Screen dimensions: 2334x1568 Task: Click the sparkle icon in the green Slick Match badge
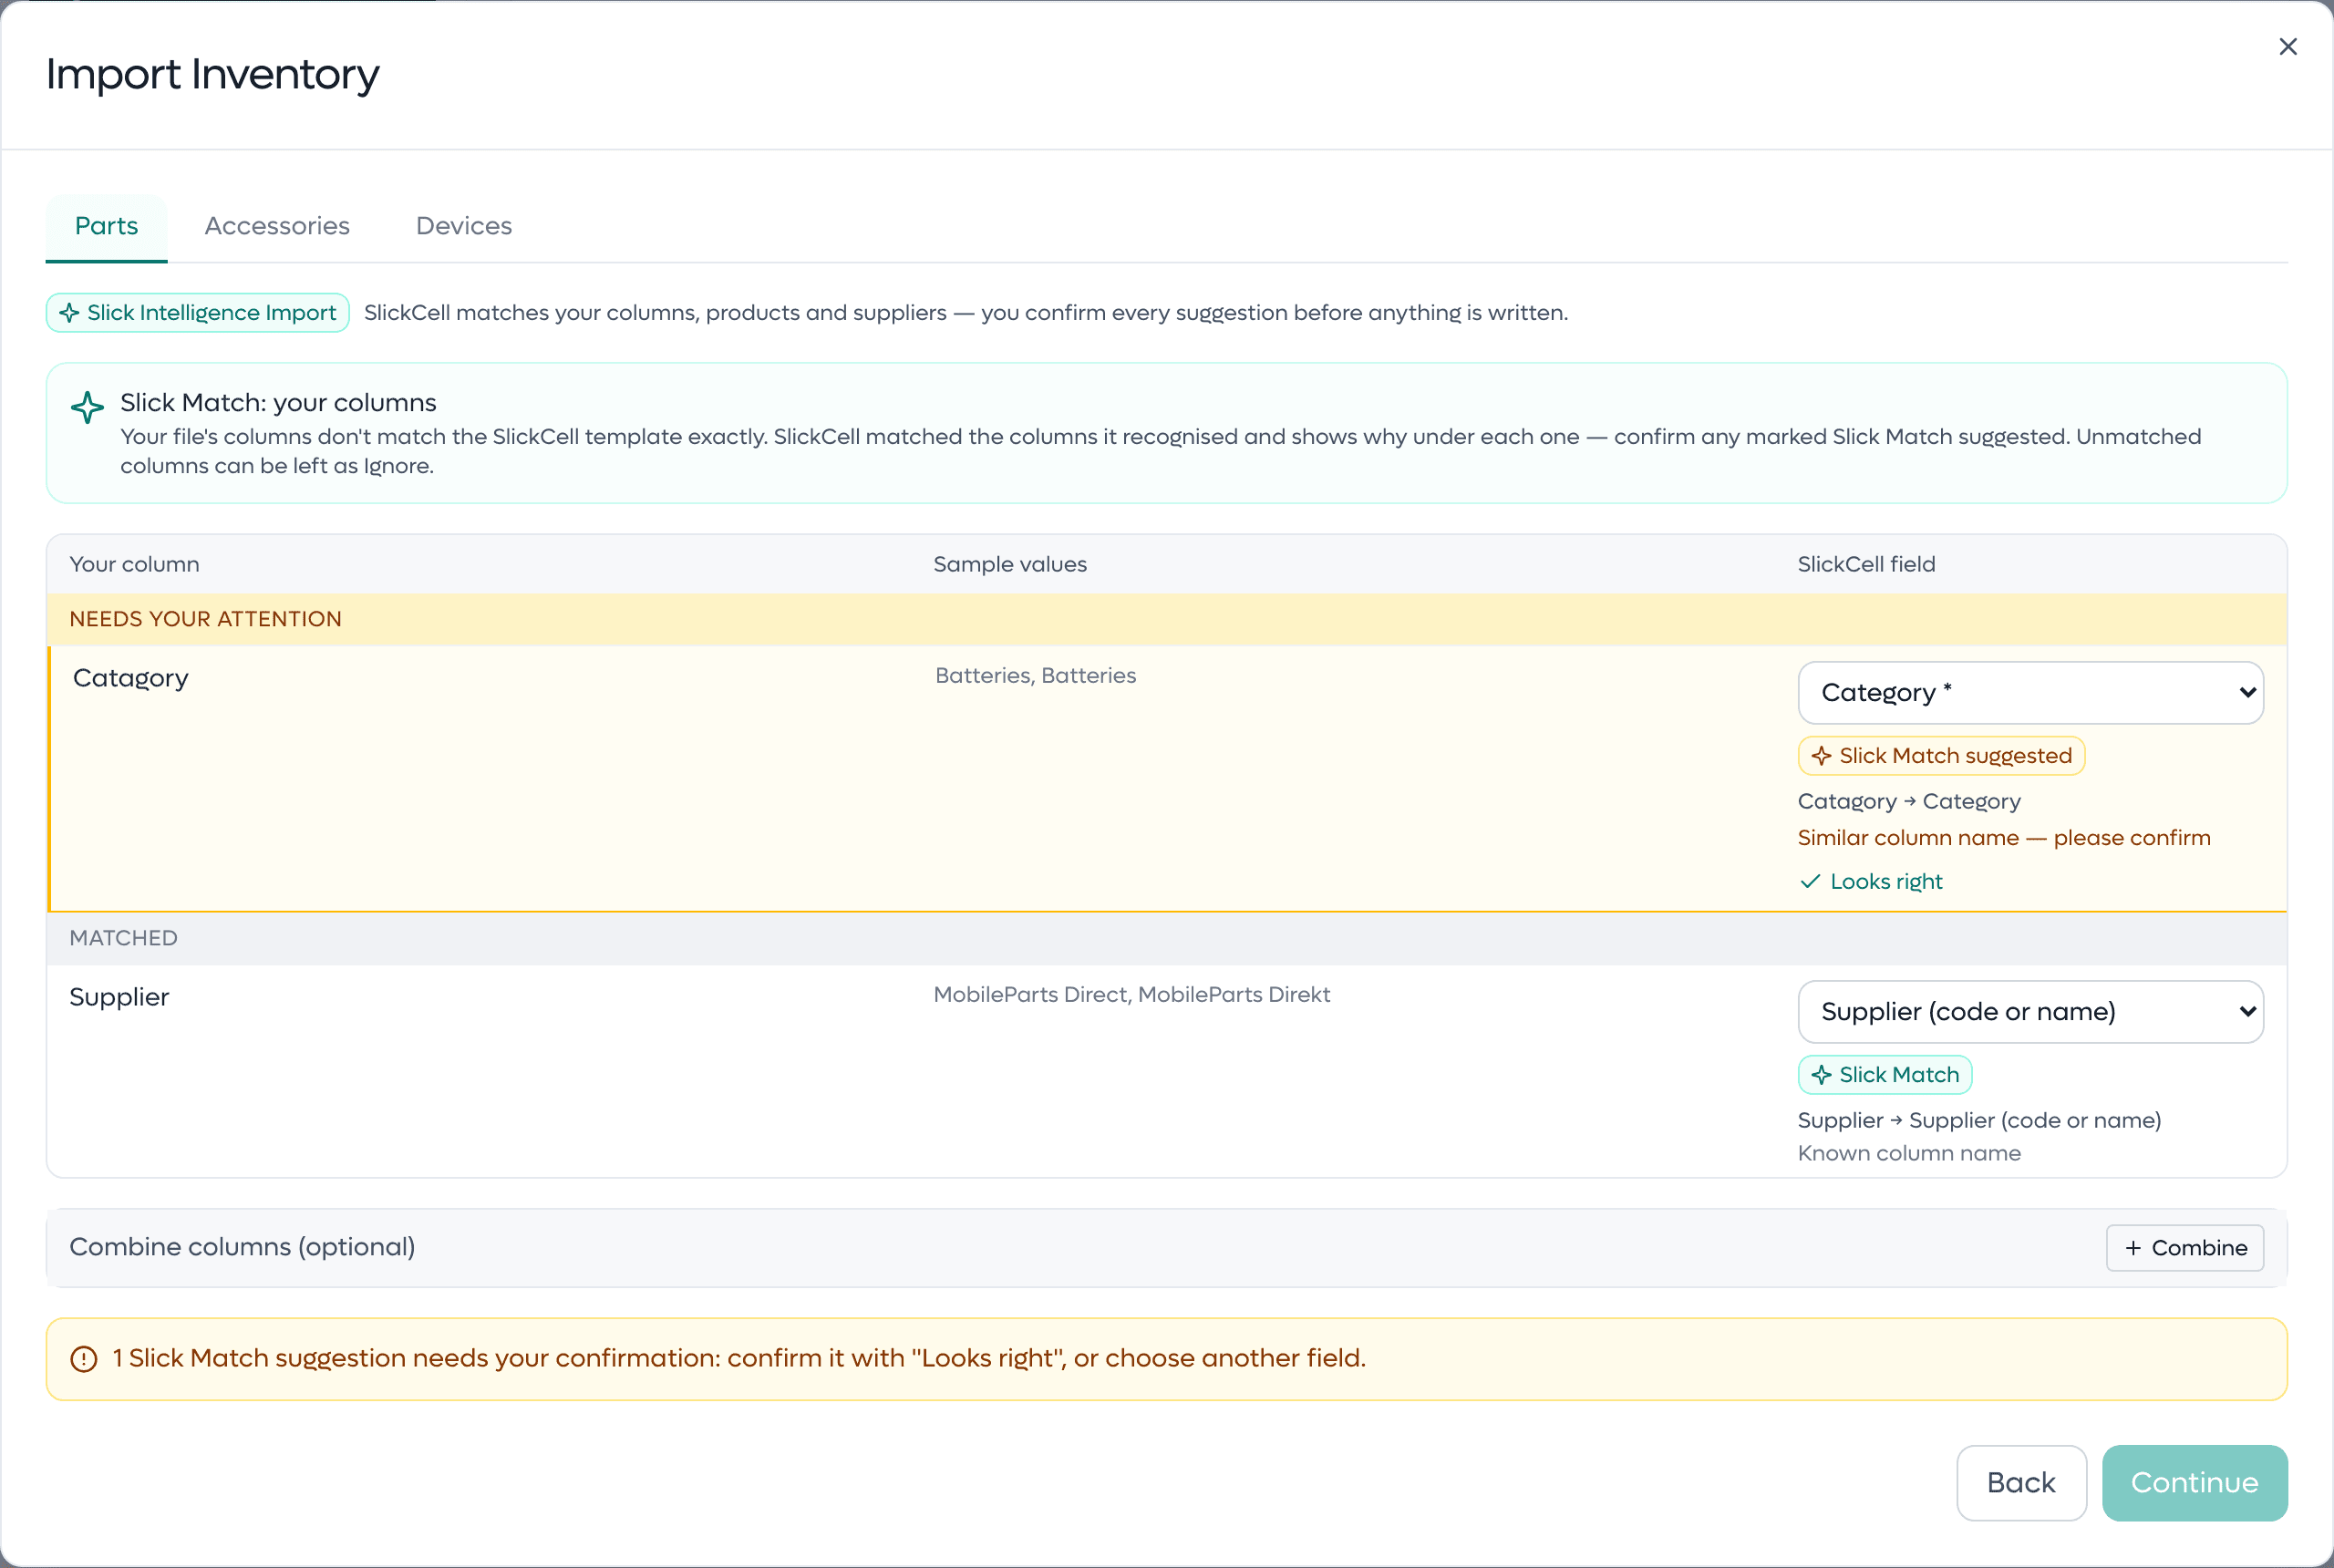coord(1821,1075)
